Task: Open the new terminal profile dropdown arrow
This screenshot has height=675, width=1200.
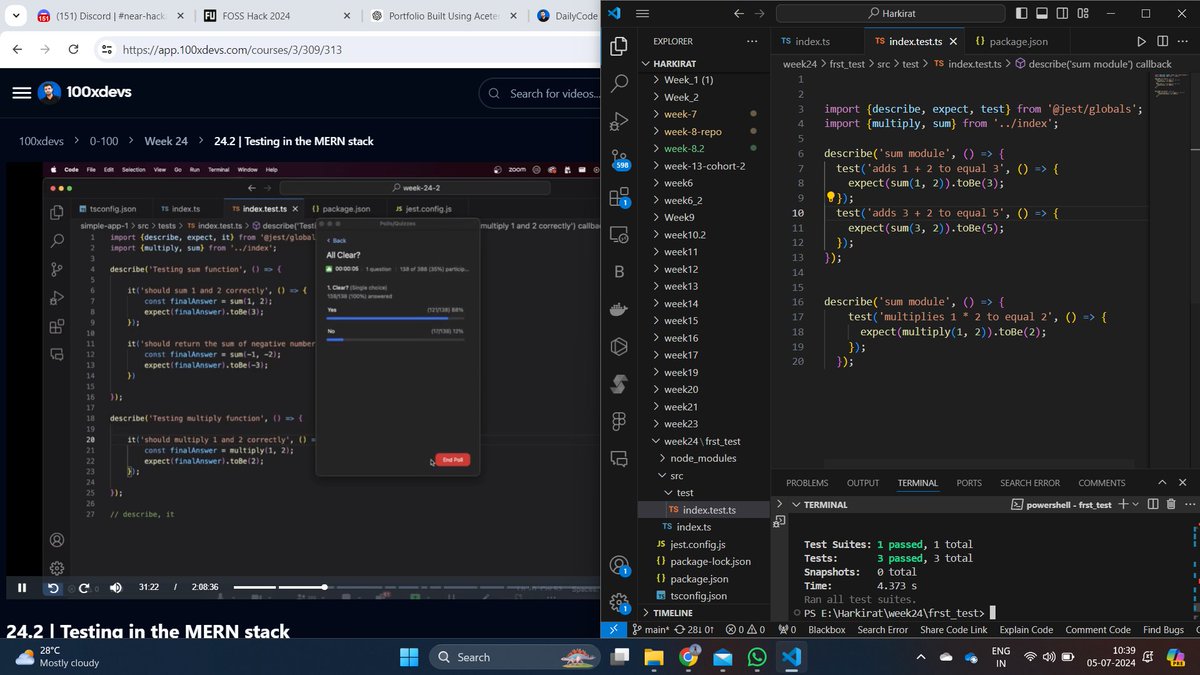Action: 1137,505
